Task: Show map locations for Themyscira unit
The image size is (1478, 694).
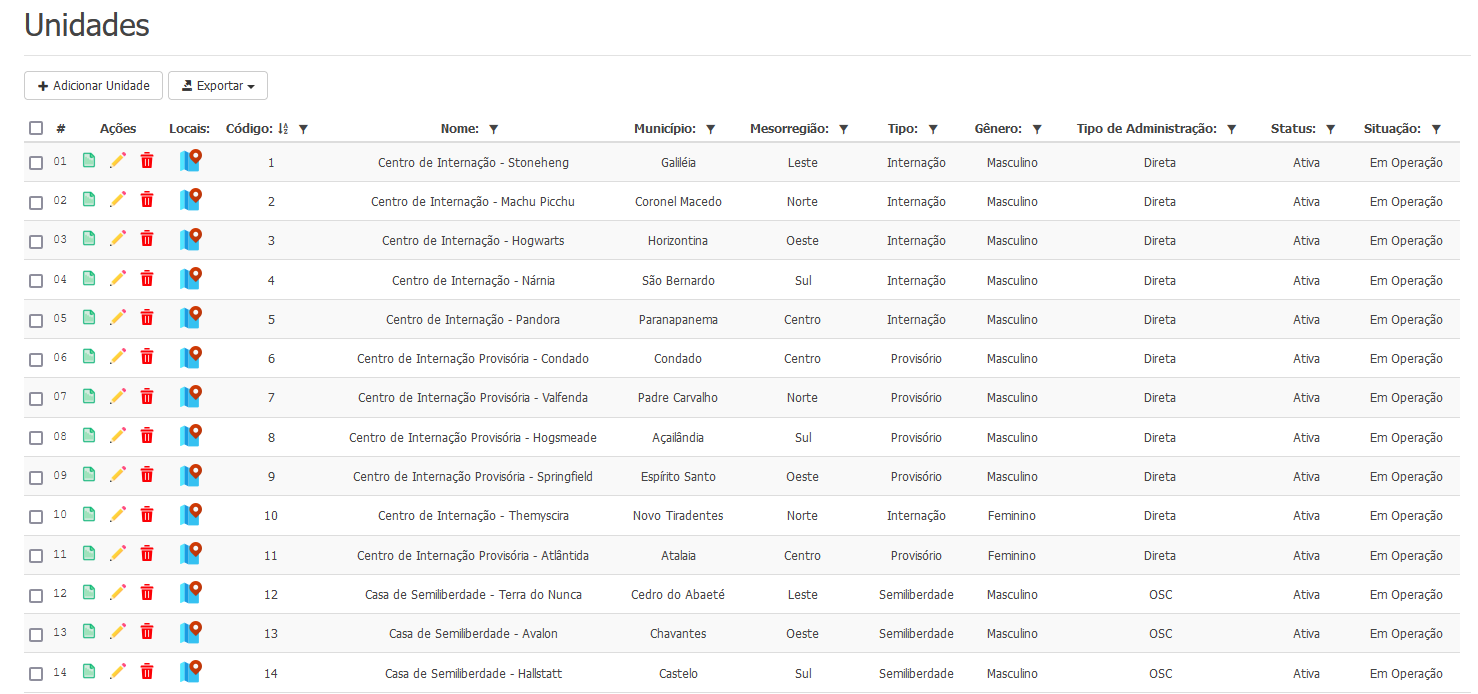Action: pos(190,514)
